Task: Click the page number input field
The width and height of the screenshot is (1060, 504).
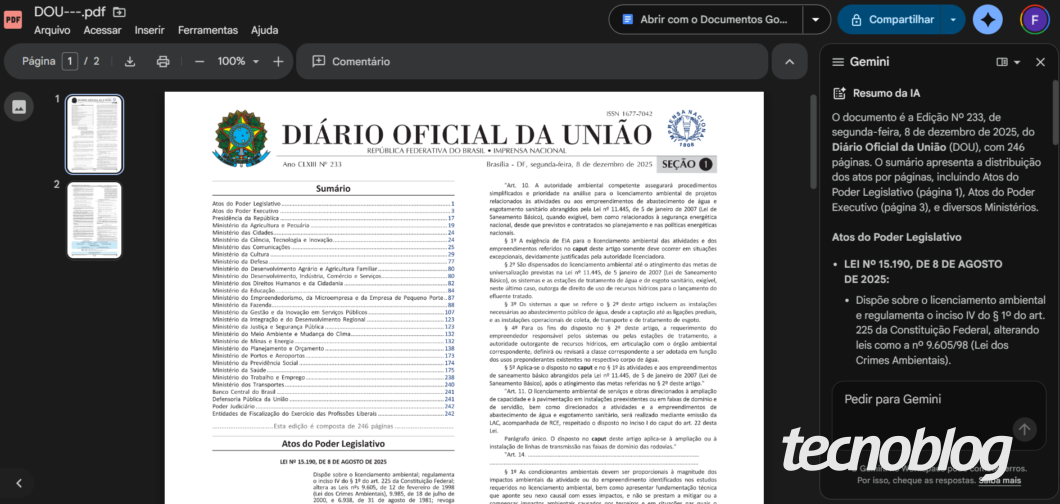Action: click(70, 61)
